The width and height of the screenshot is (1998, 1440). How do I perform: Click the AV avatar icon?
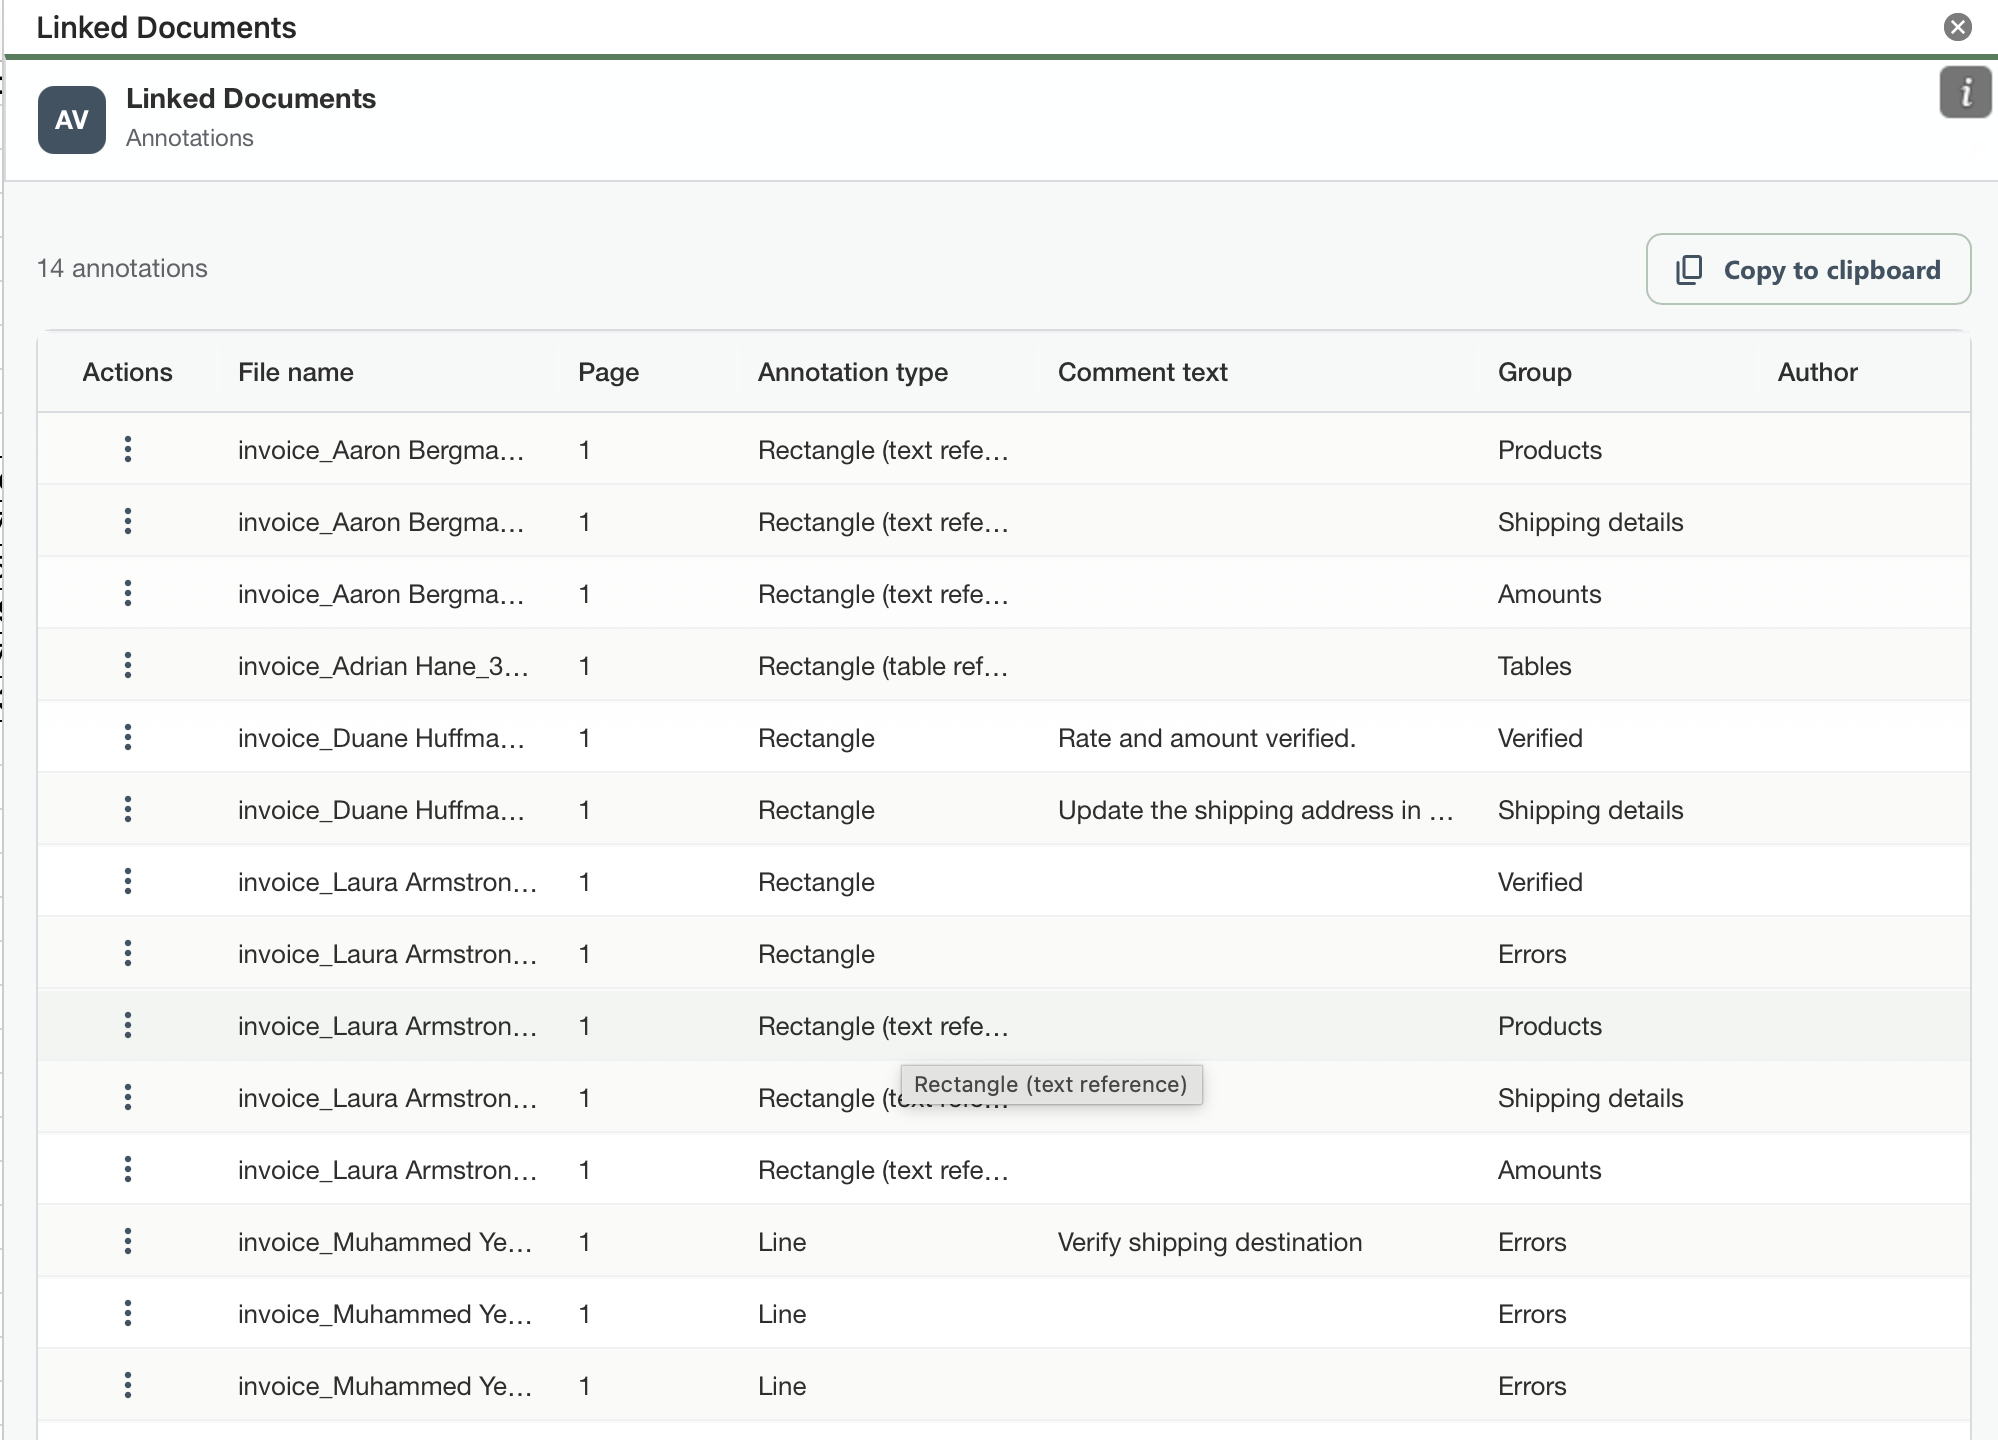click(72, 120)
